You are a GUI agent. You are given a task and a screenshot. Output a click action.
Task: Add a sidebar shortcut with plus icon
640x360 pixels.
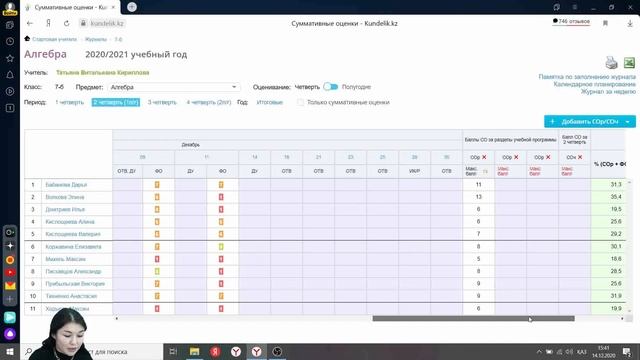(x=10, y=299)
